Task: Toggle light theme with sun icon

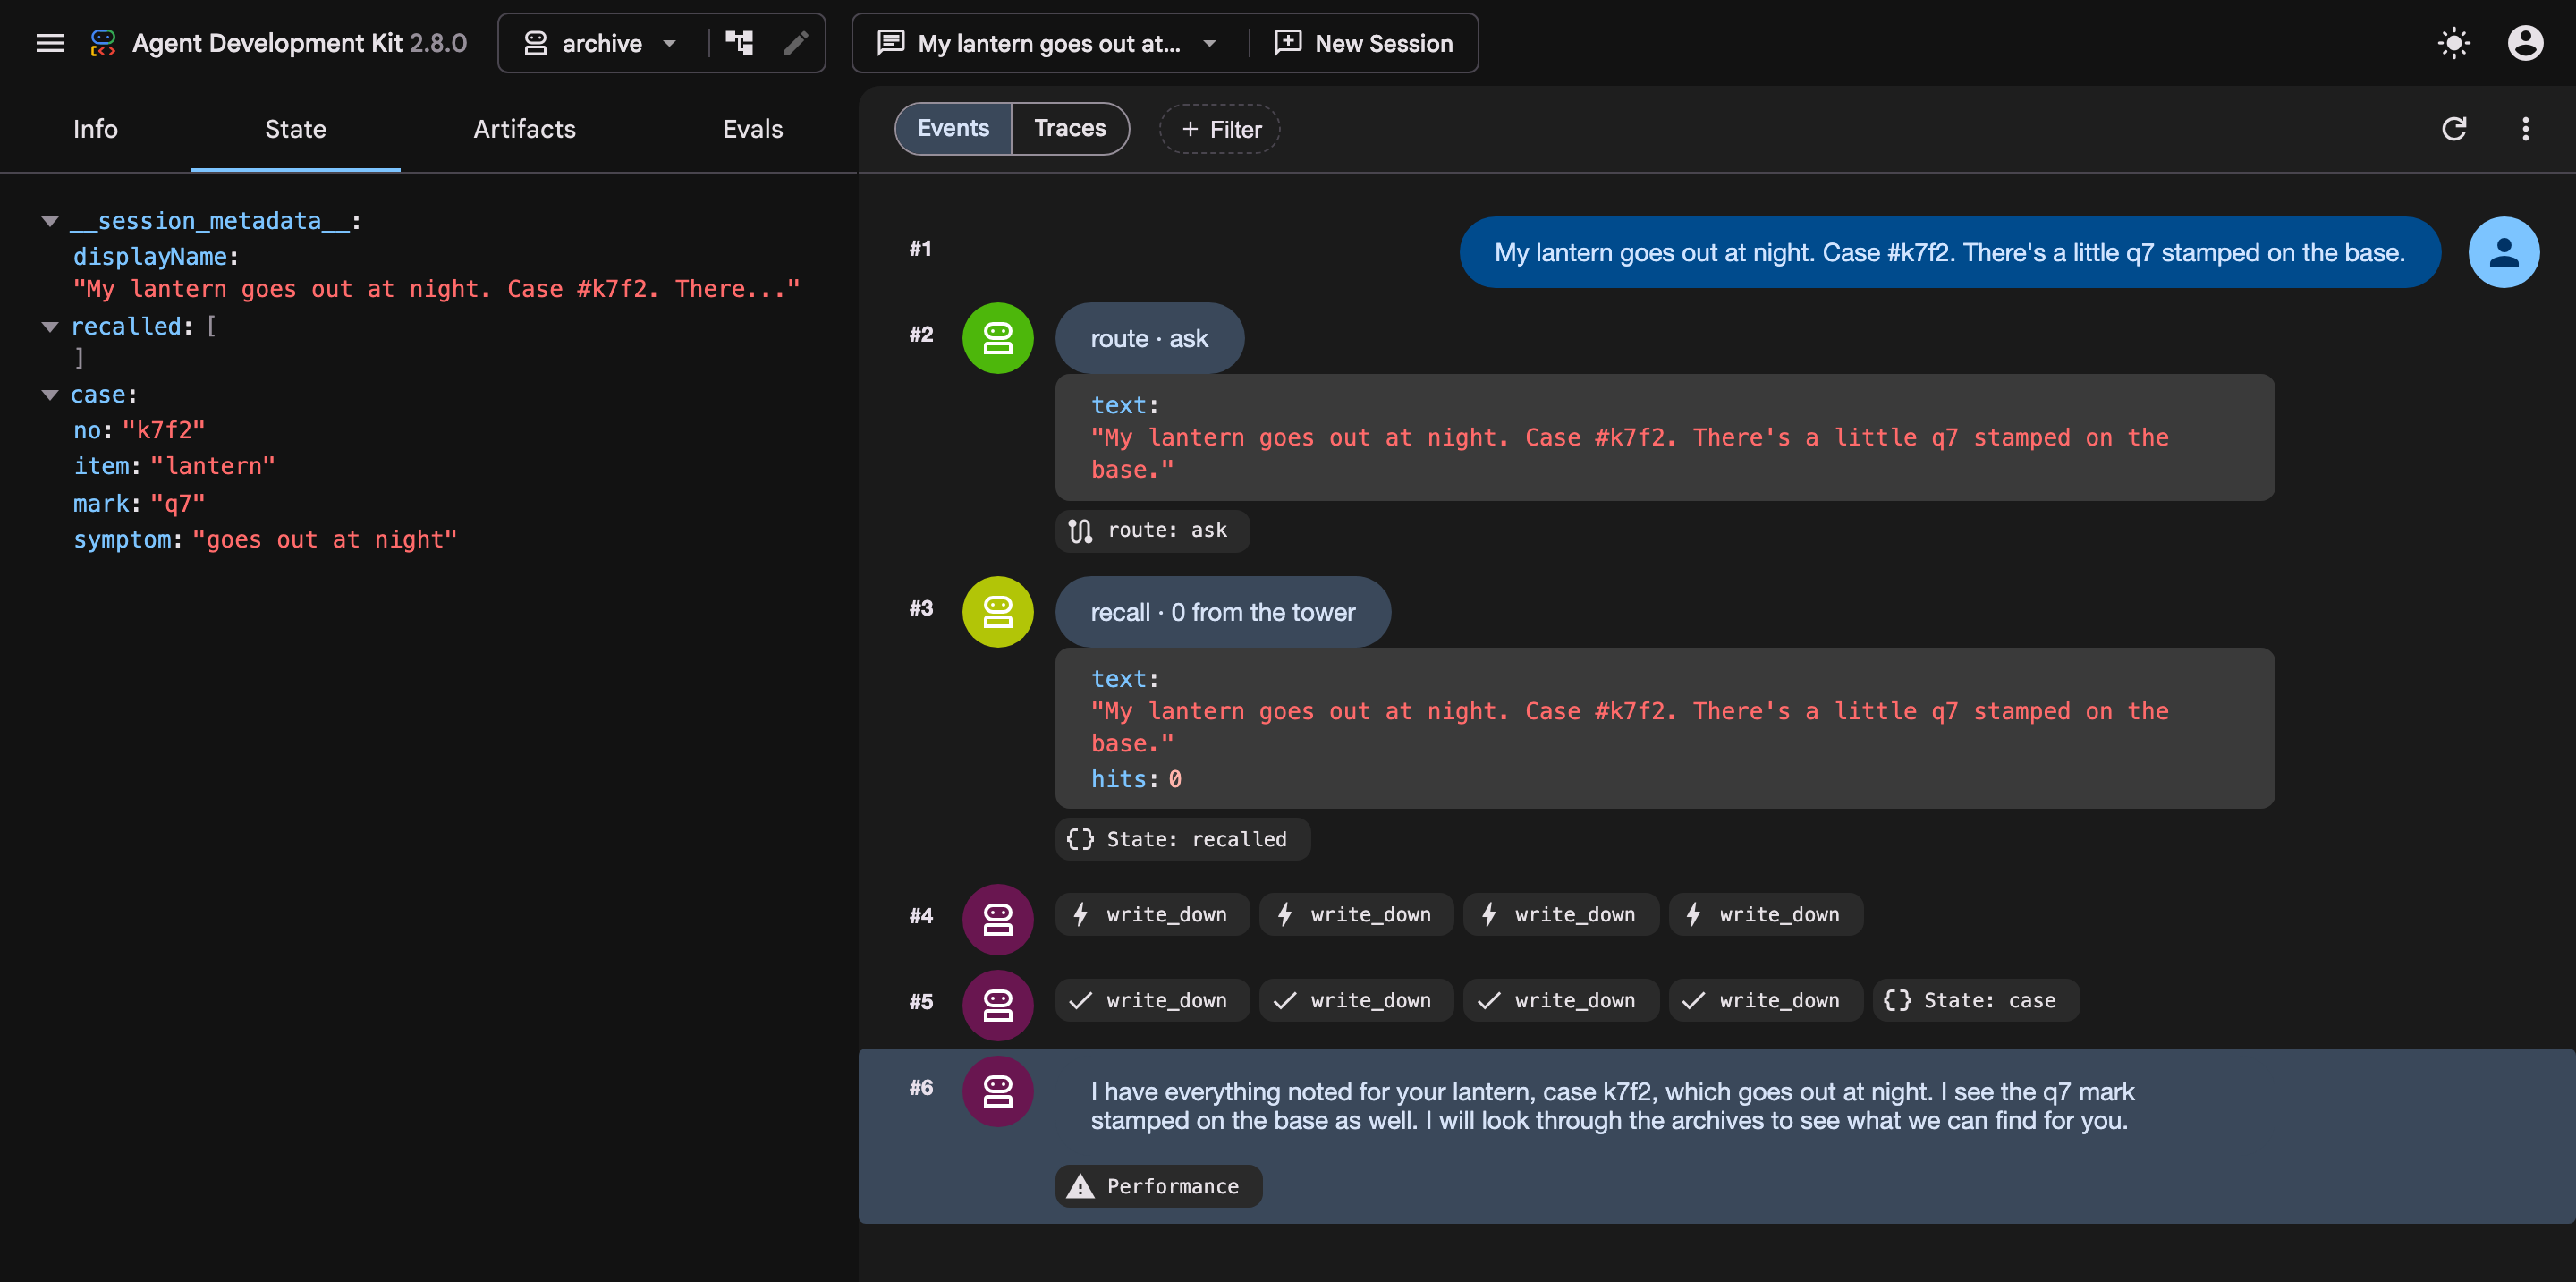Action: [x=2453, y=43]
